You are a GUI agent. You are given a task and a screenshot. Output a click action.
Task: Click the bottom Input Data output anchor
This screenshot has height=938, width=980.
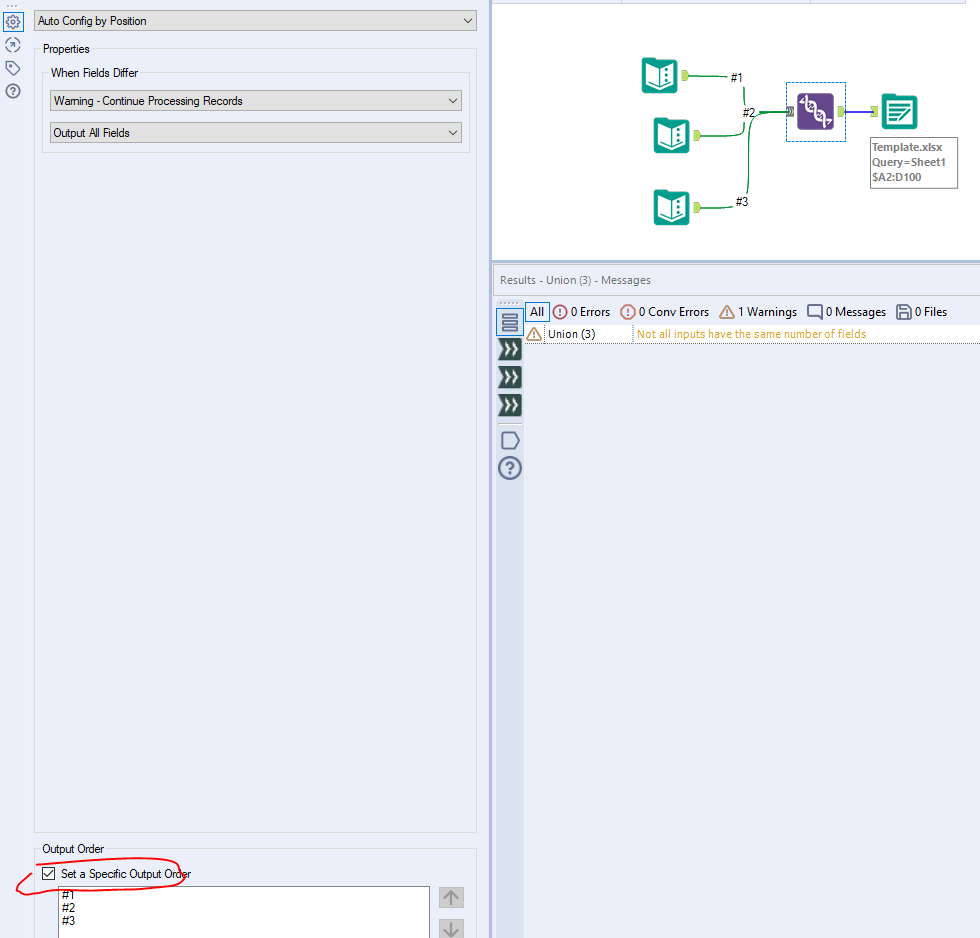coord(697,207)
